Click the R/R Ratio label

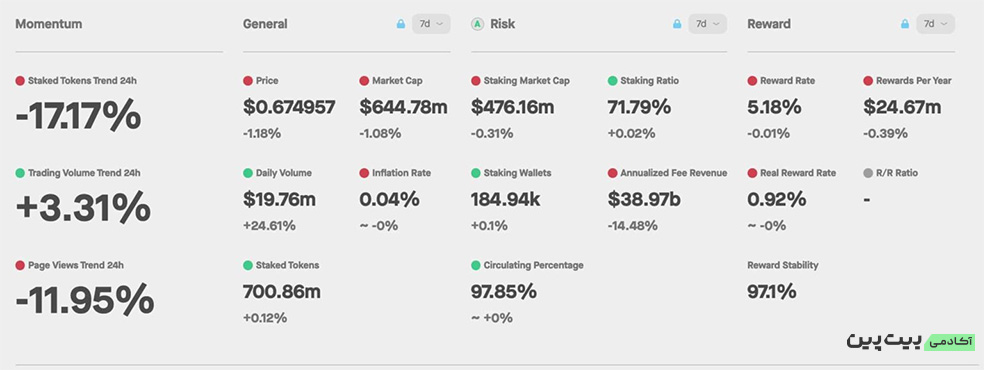pos(897,173)
